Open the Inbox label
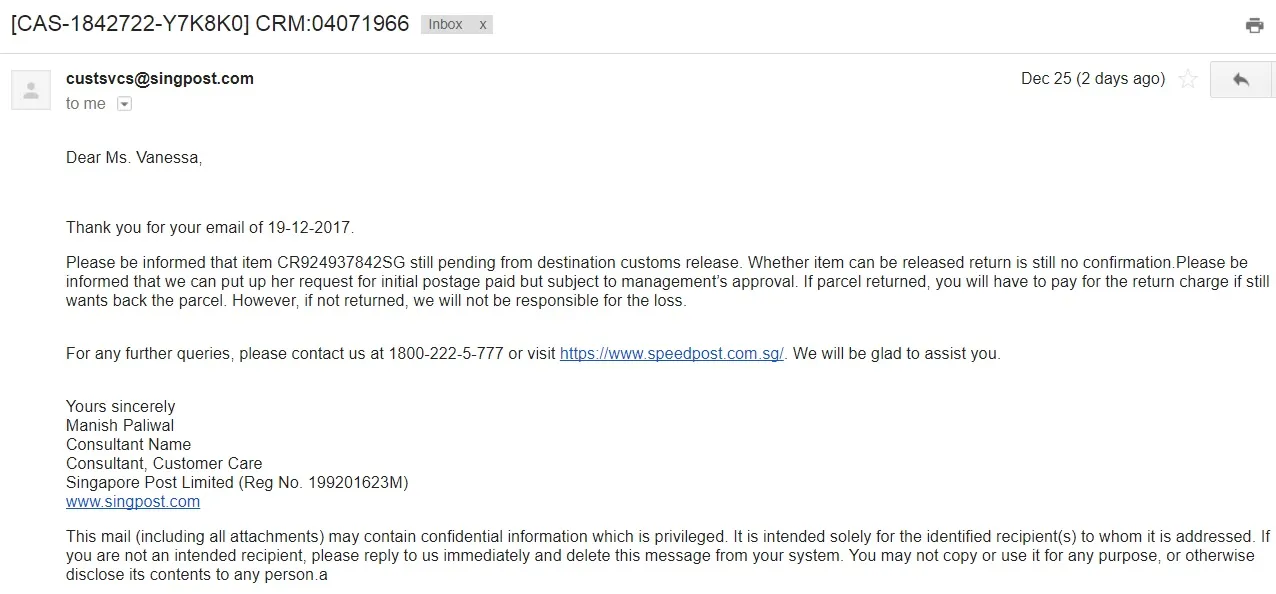 click(x=446, y=24)
